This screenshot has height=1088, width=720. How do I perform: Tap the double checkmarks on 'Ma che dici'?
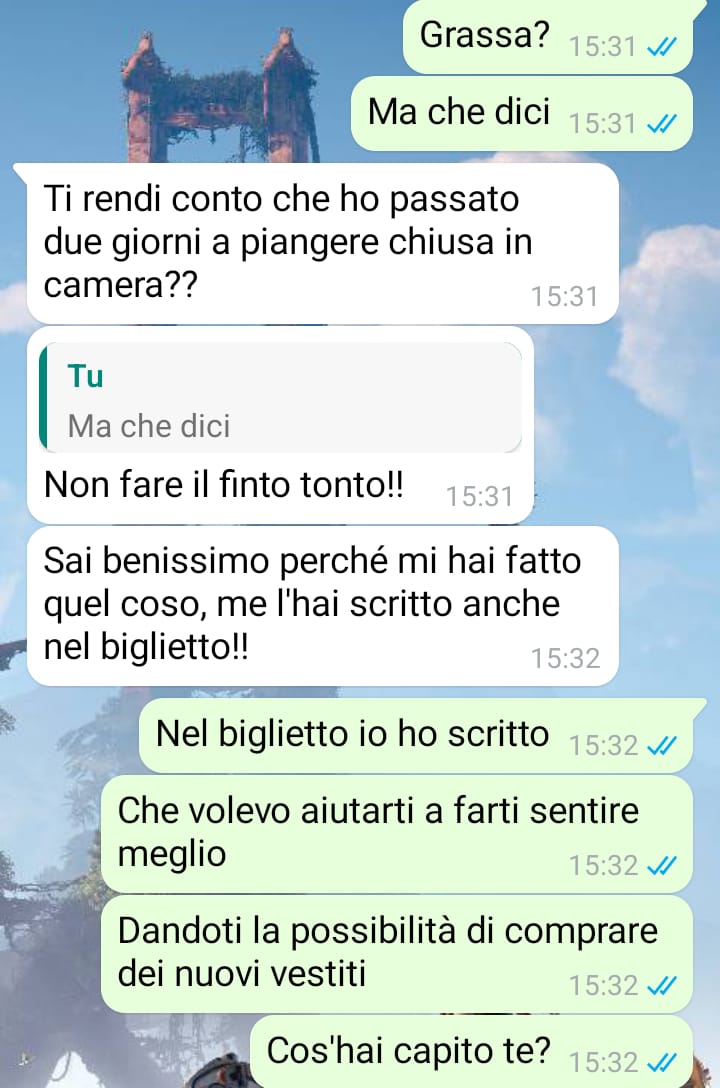pos(661,124)
